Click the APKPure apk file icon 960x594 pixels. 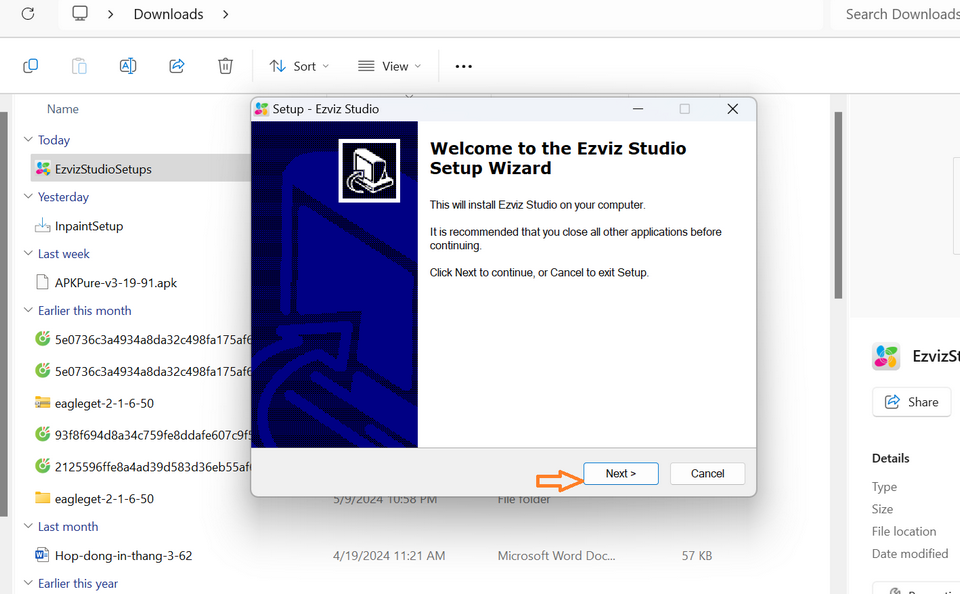[x=42, y=282]
